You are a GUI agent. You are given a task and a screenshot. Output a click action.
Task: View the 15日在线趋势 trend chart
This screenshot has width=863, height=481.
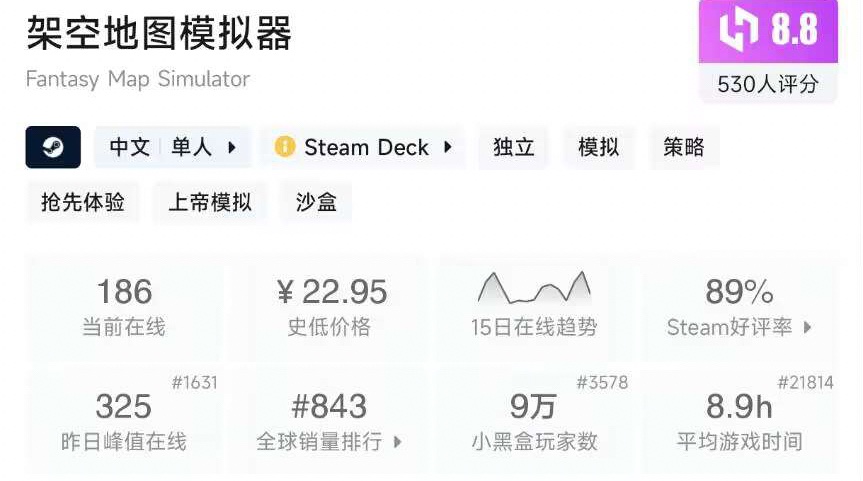pos(534,289)
